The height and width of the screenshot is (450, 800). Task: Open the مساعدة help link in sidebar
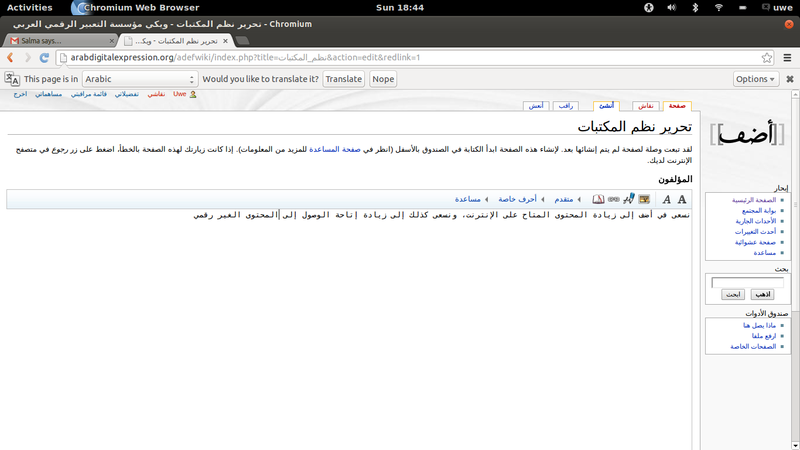[765, 253]
